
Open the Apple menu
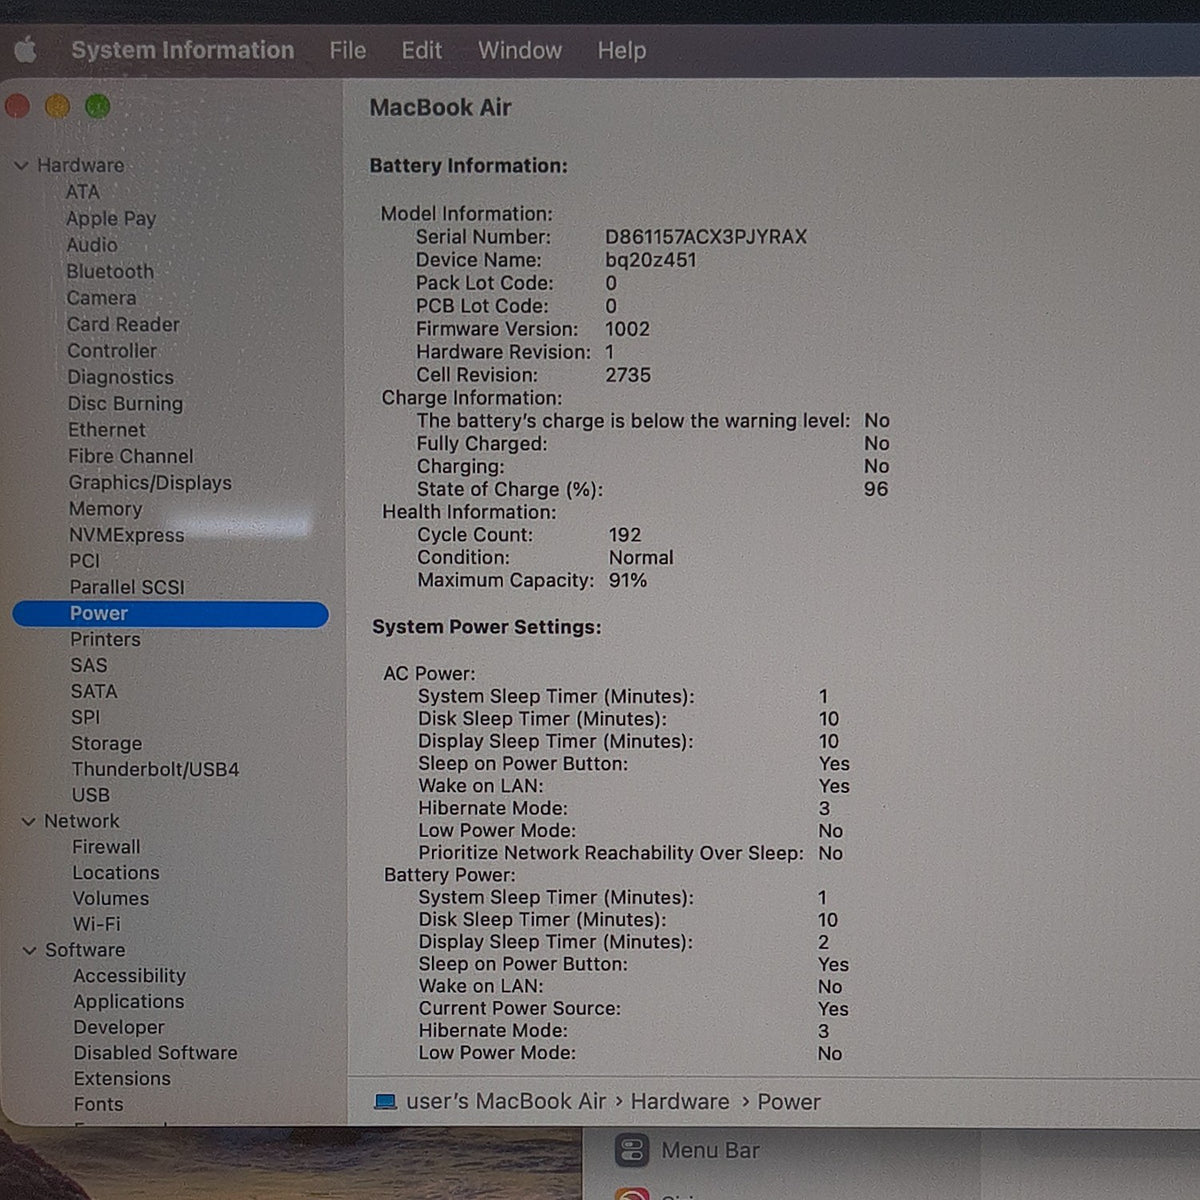pyautogui.click(x=26, y=50)
